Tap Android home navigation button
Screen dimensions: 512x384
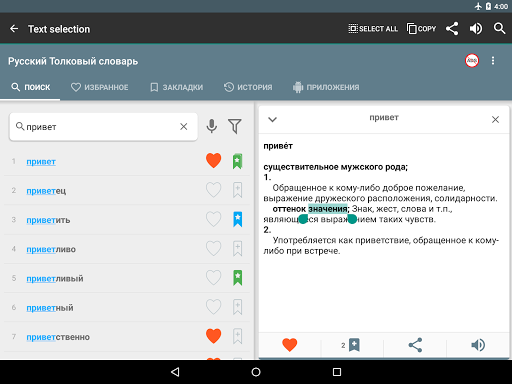click(256, 372)
